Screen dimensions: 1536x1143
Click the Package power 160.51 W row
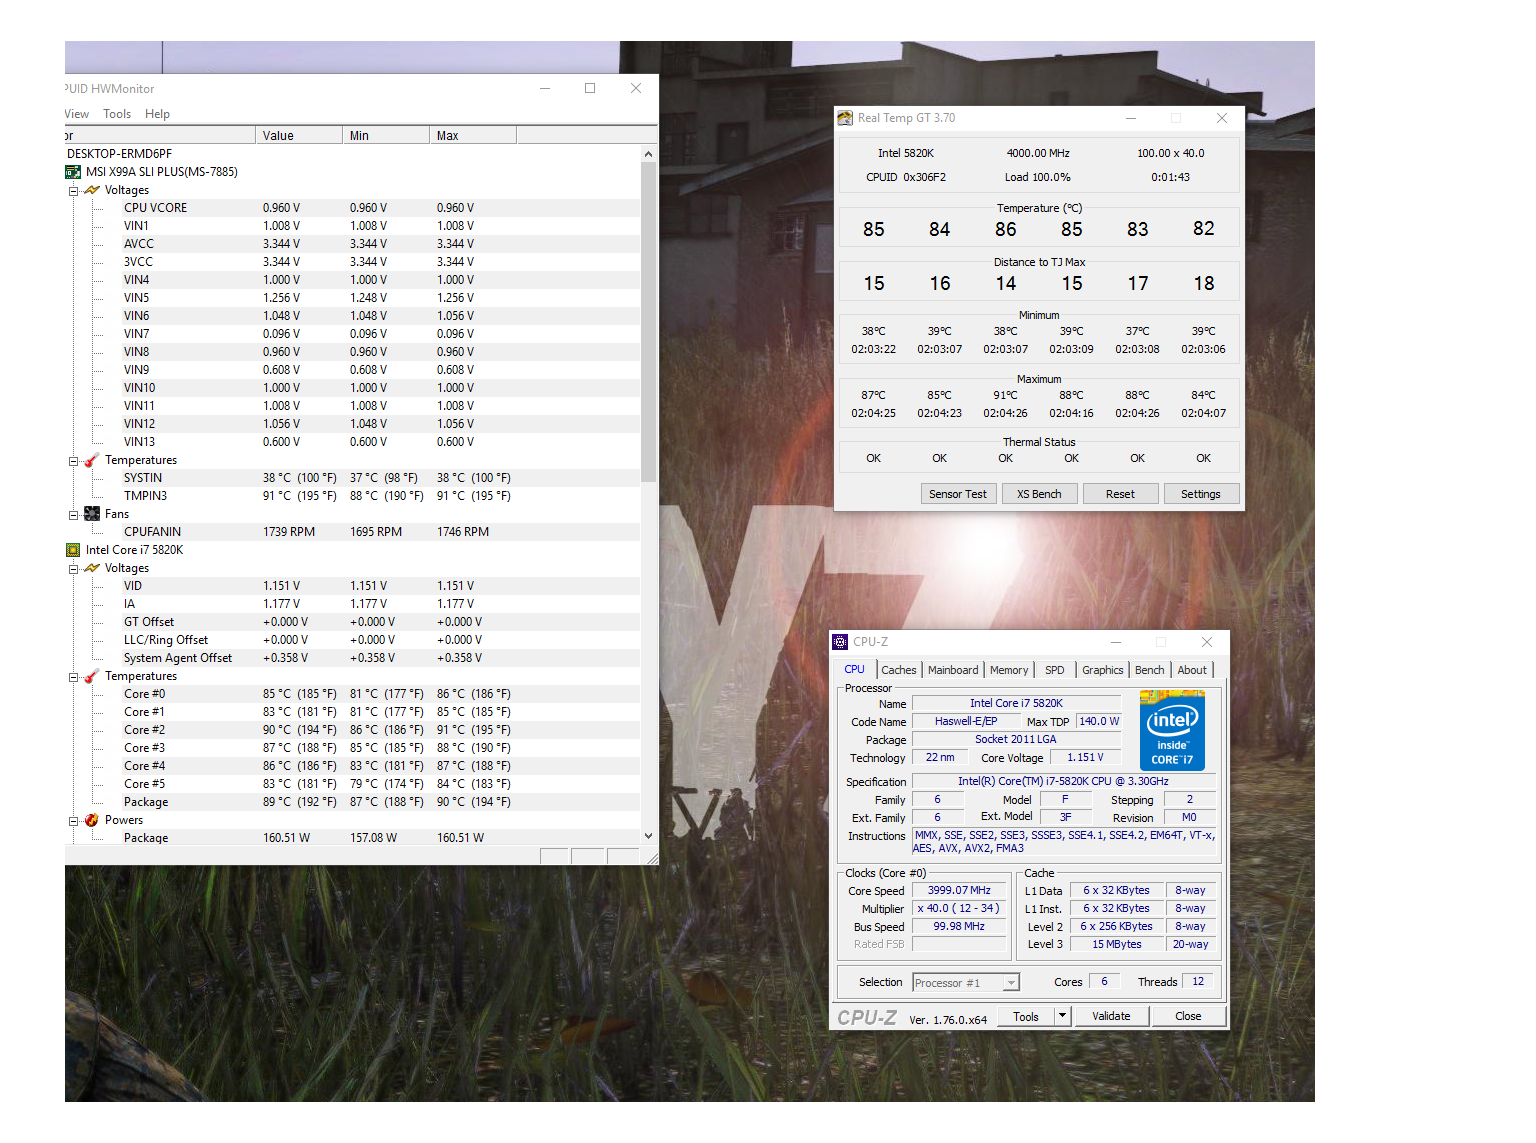(352, 838)
